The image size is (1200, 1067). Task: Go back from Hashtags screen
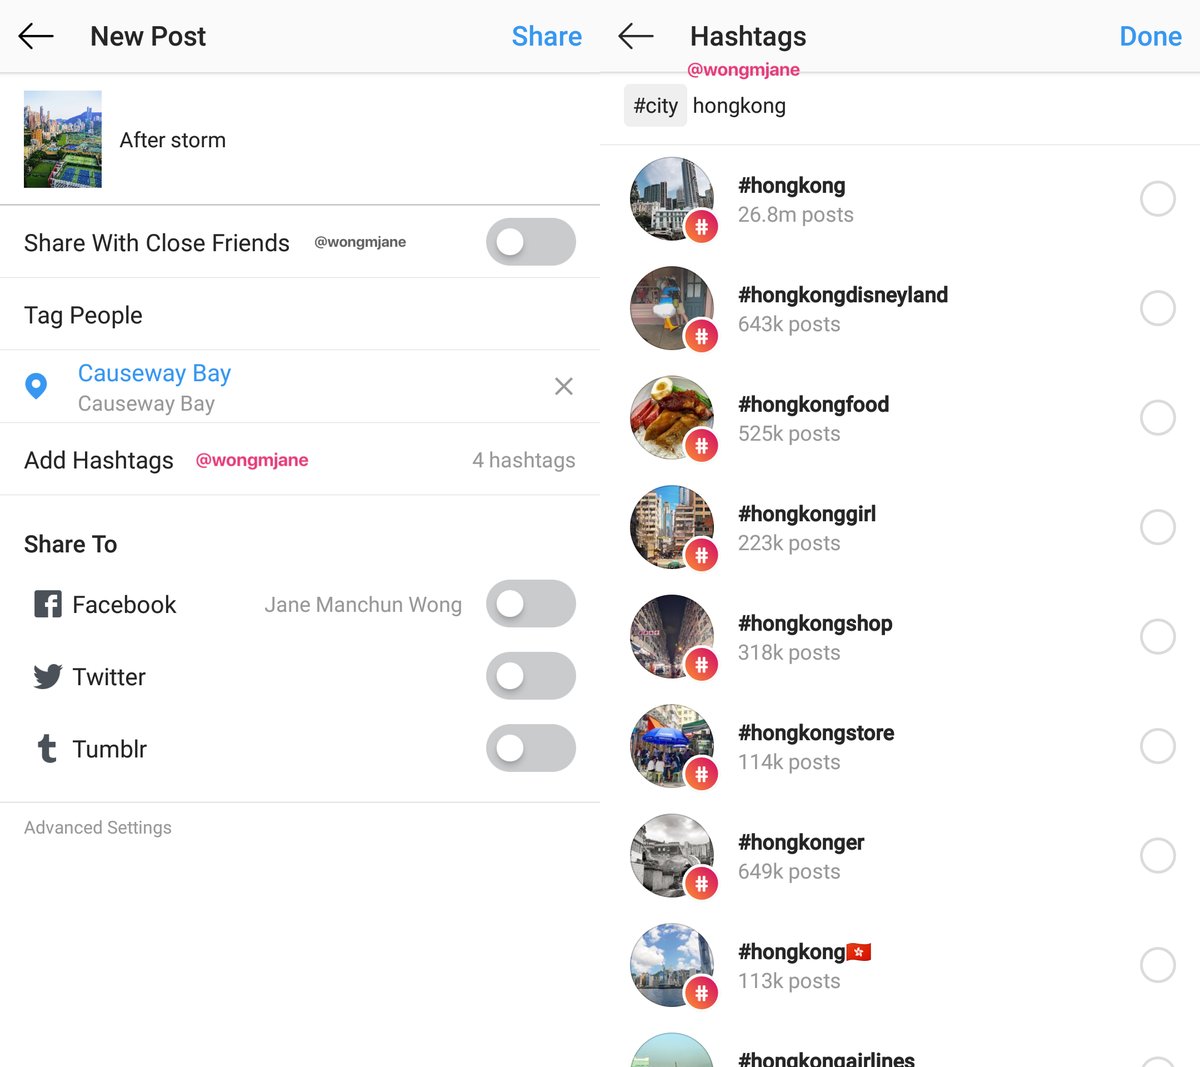click(636, 37)
